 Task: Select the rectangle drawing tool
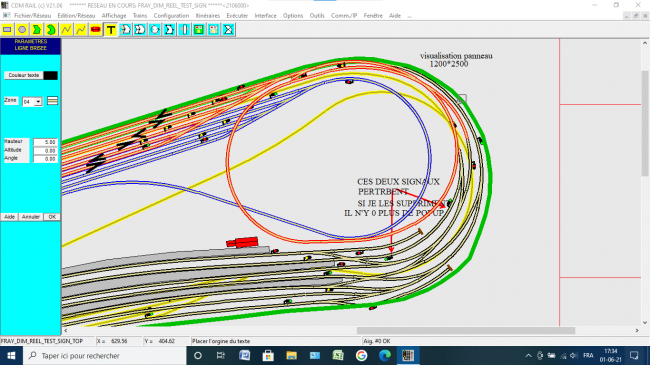coord(7,29)
